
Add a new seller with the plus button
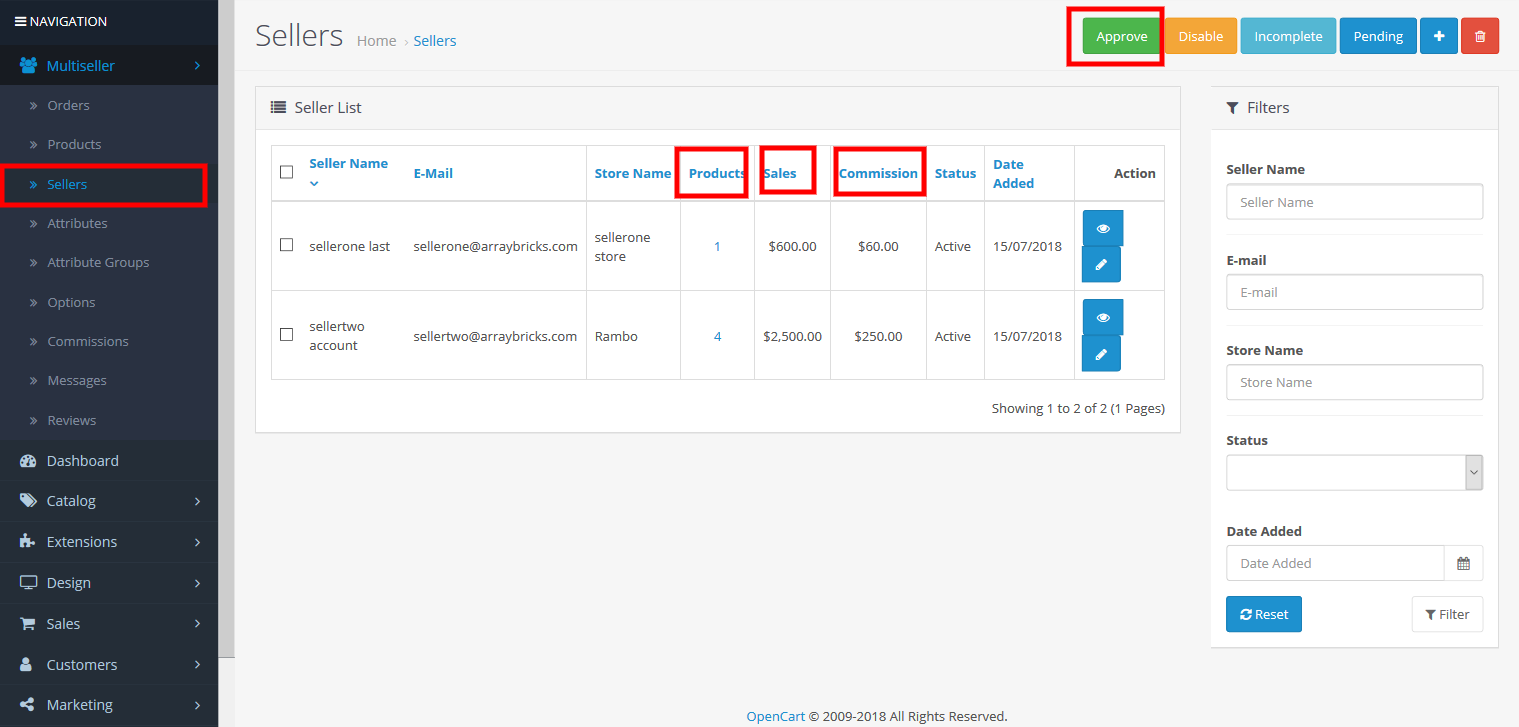pos(1439,36)
